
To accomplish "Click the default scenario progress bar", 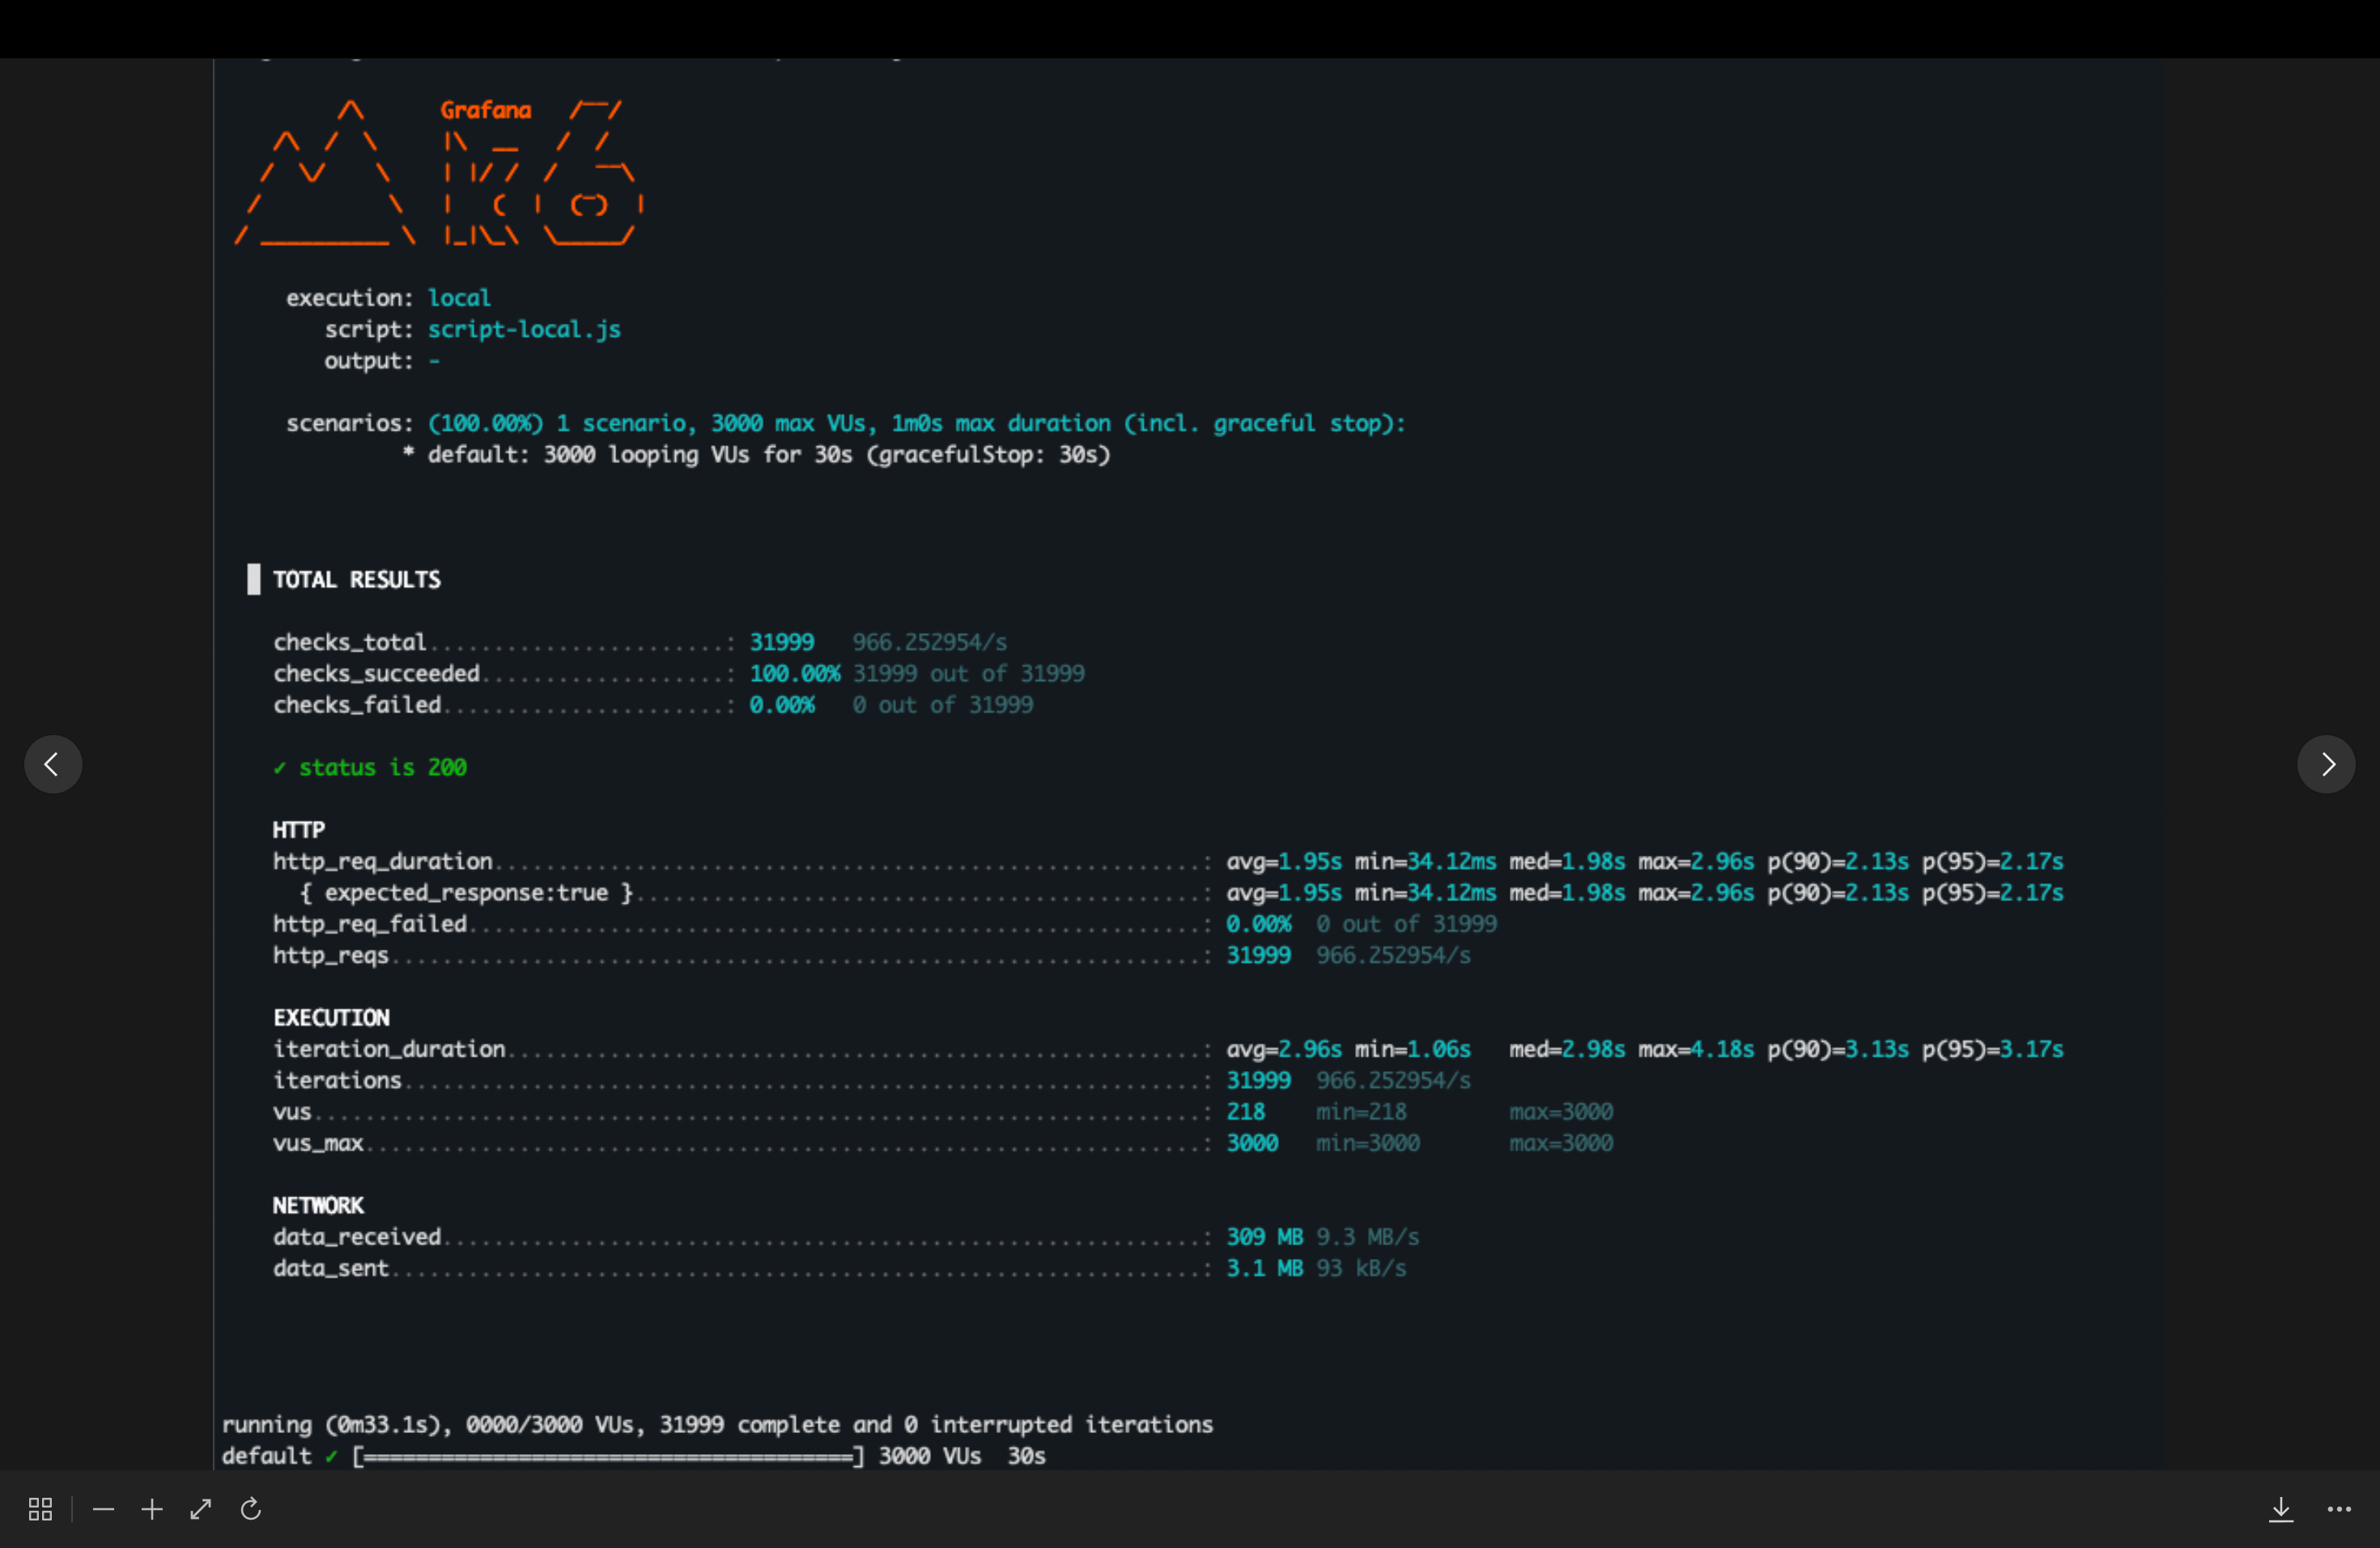I will coord(608,1456).
